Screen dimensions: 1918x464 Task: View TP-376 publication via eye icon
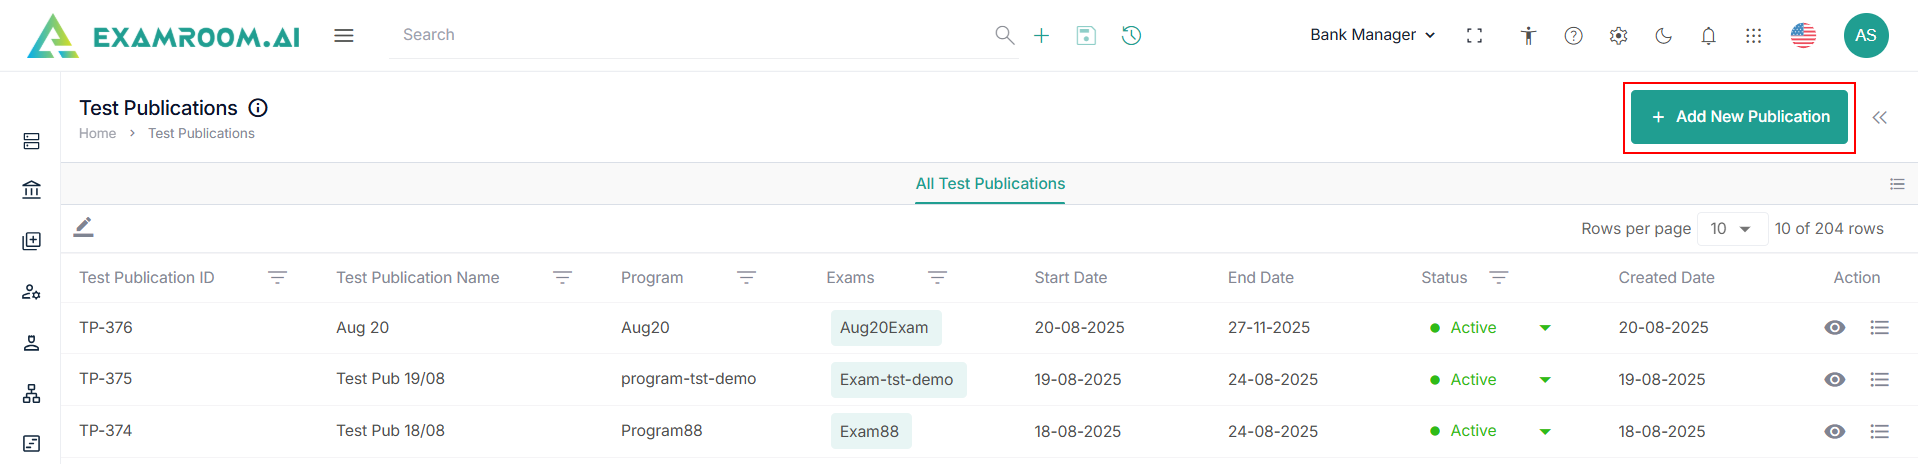(x=1834, y=328)
